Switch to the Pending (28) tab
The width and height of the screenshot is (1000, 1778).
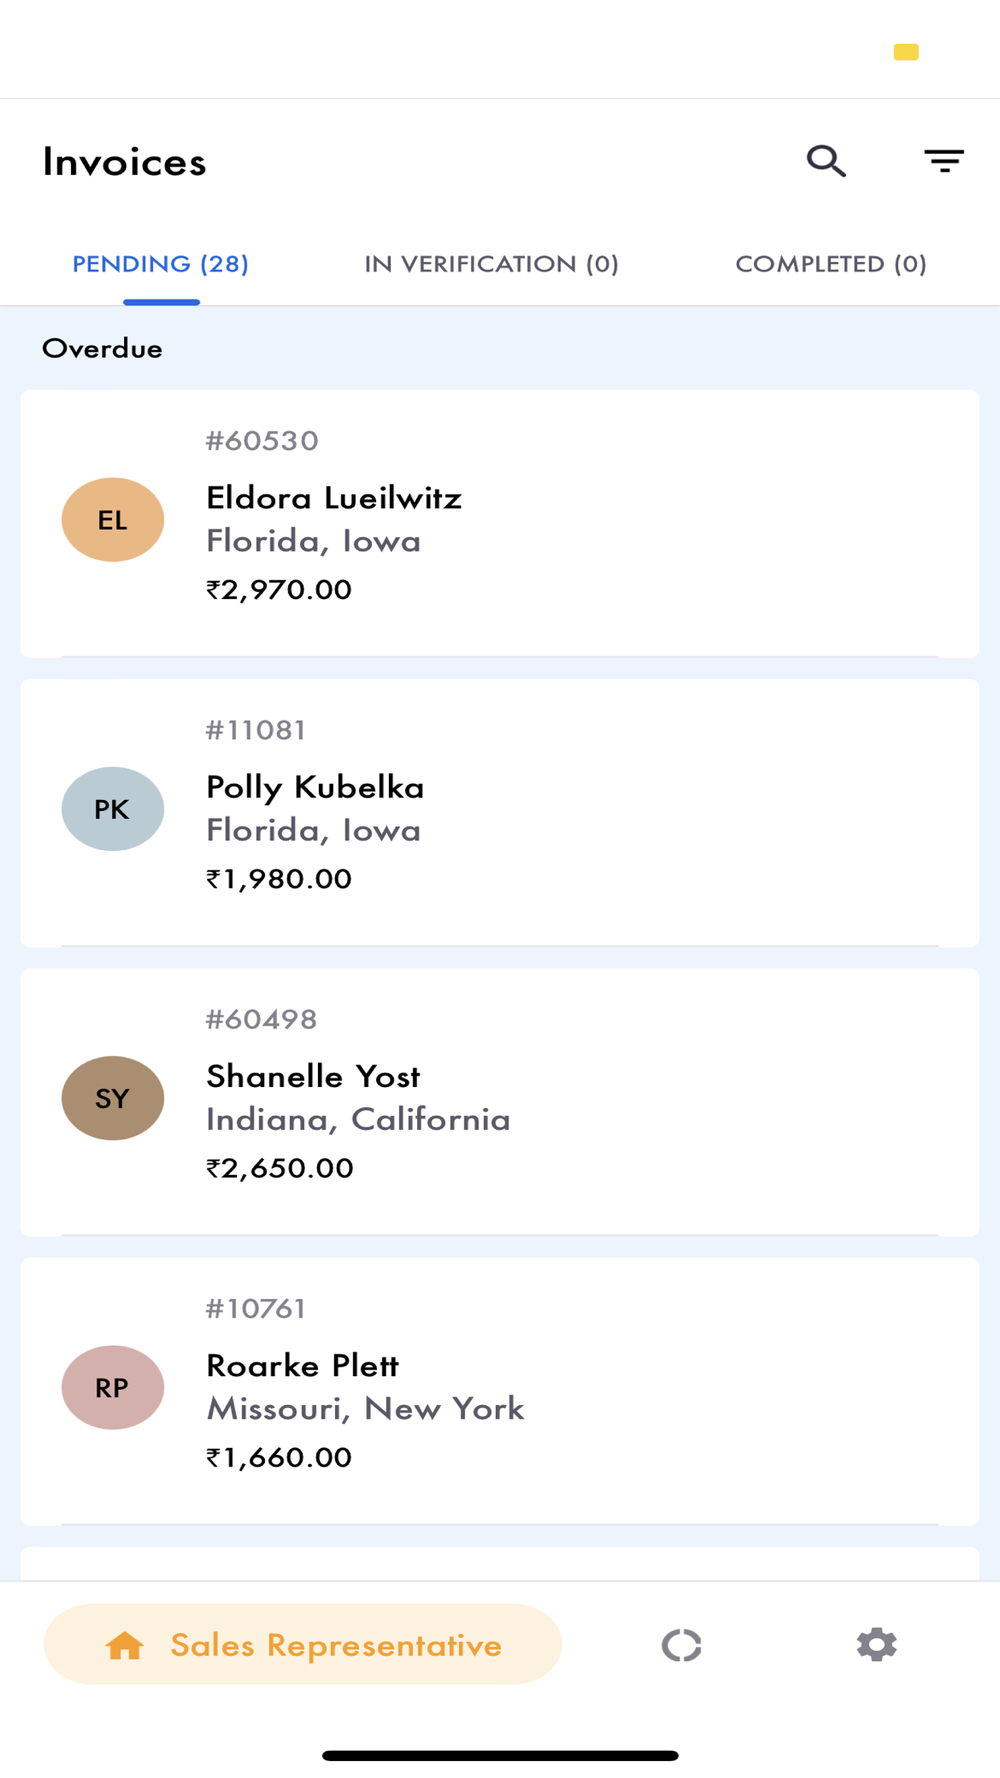[161, 264]
